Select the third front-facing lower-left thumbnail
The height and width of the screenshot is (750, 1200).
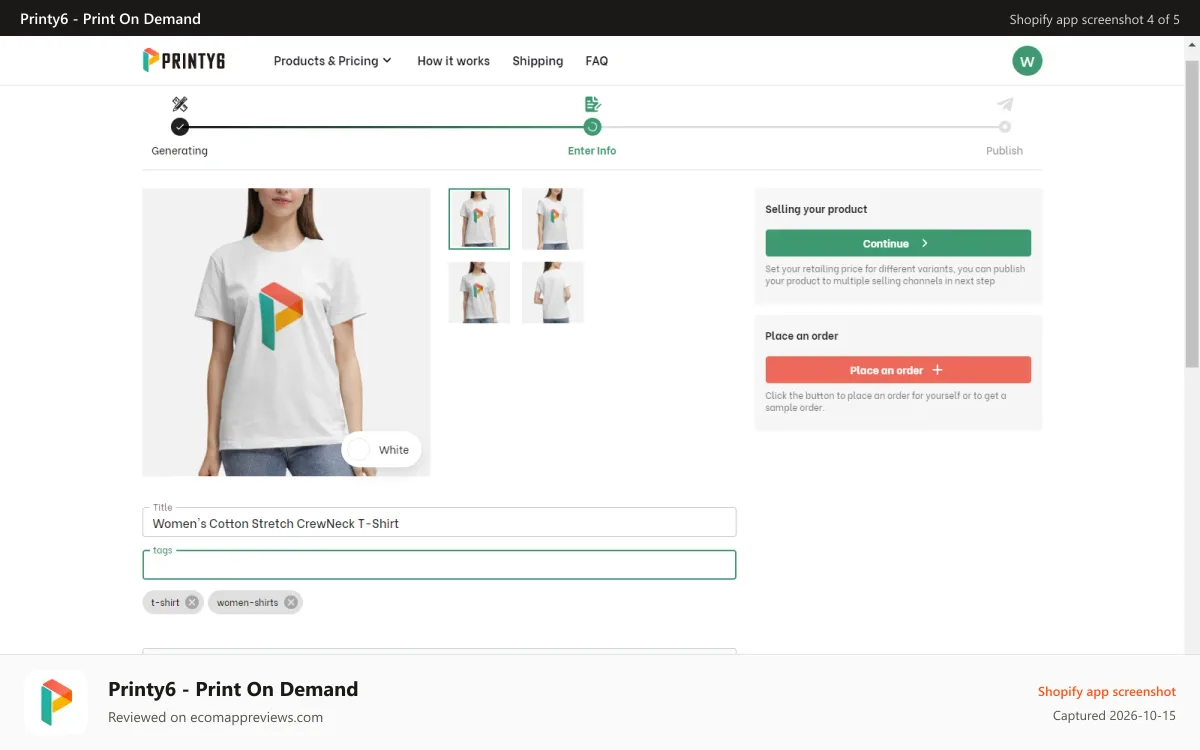pyautogui.click(x=479, y=293)
